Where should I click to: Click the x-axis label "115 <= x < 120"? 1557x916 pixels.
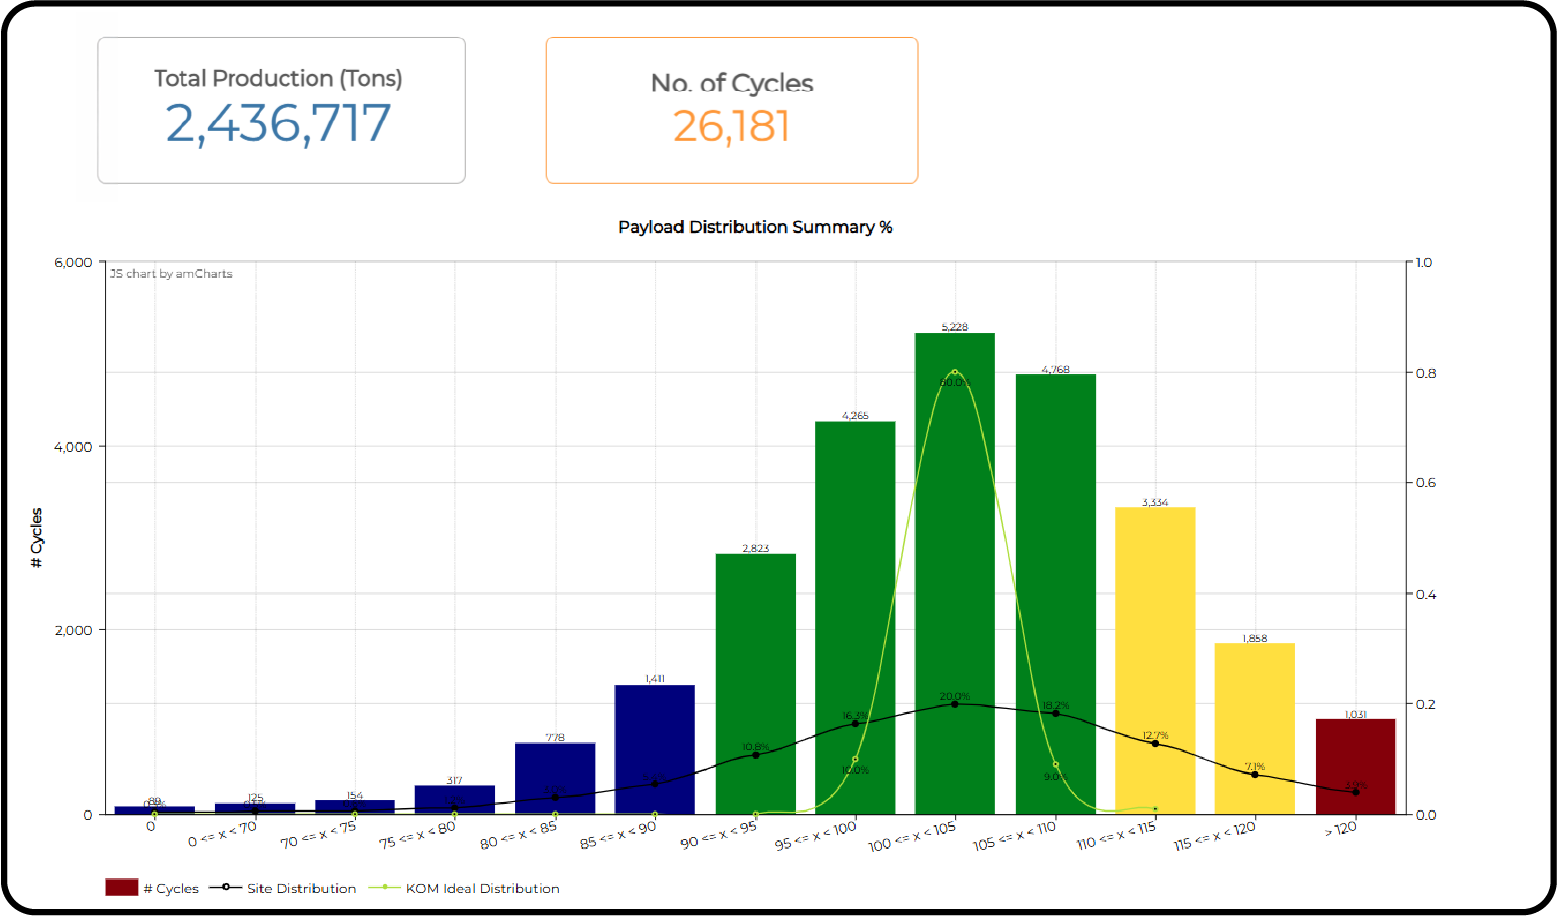point(1215,836)
